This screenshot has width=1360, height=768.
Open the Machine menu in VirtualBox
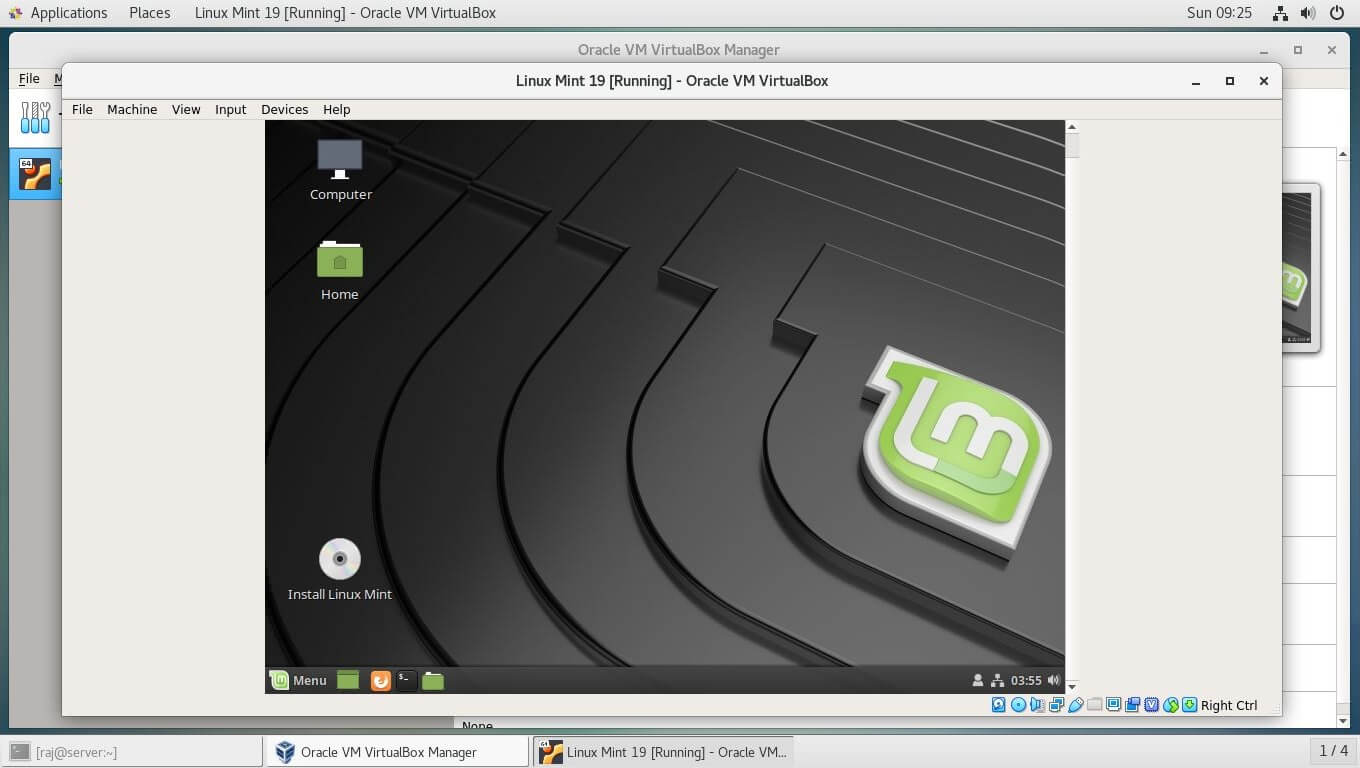tap(131, 109)
